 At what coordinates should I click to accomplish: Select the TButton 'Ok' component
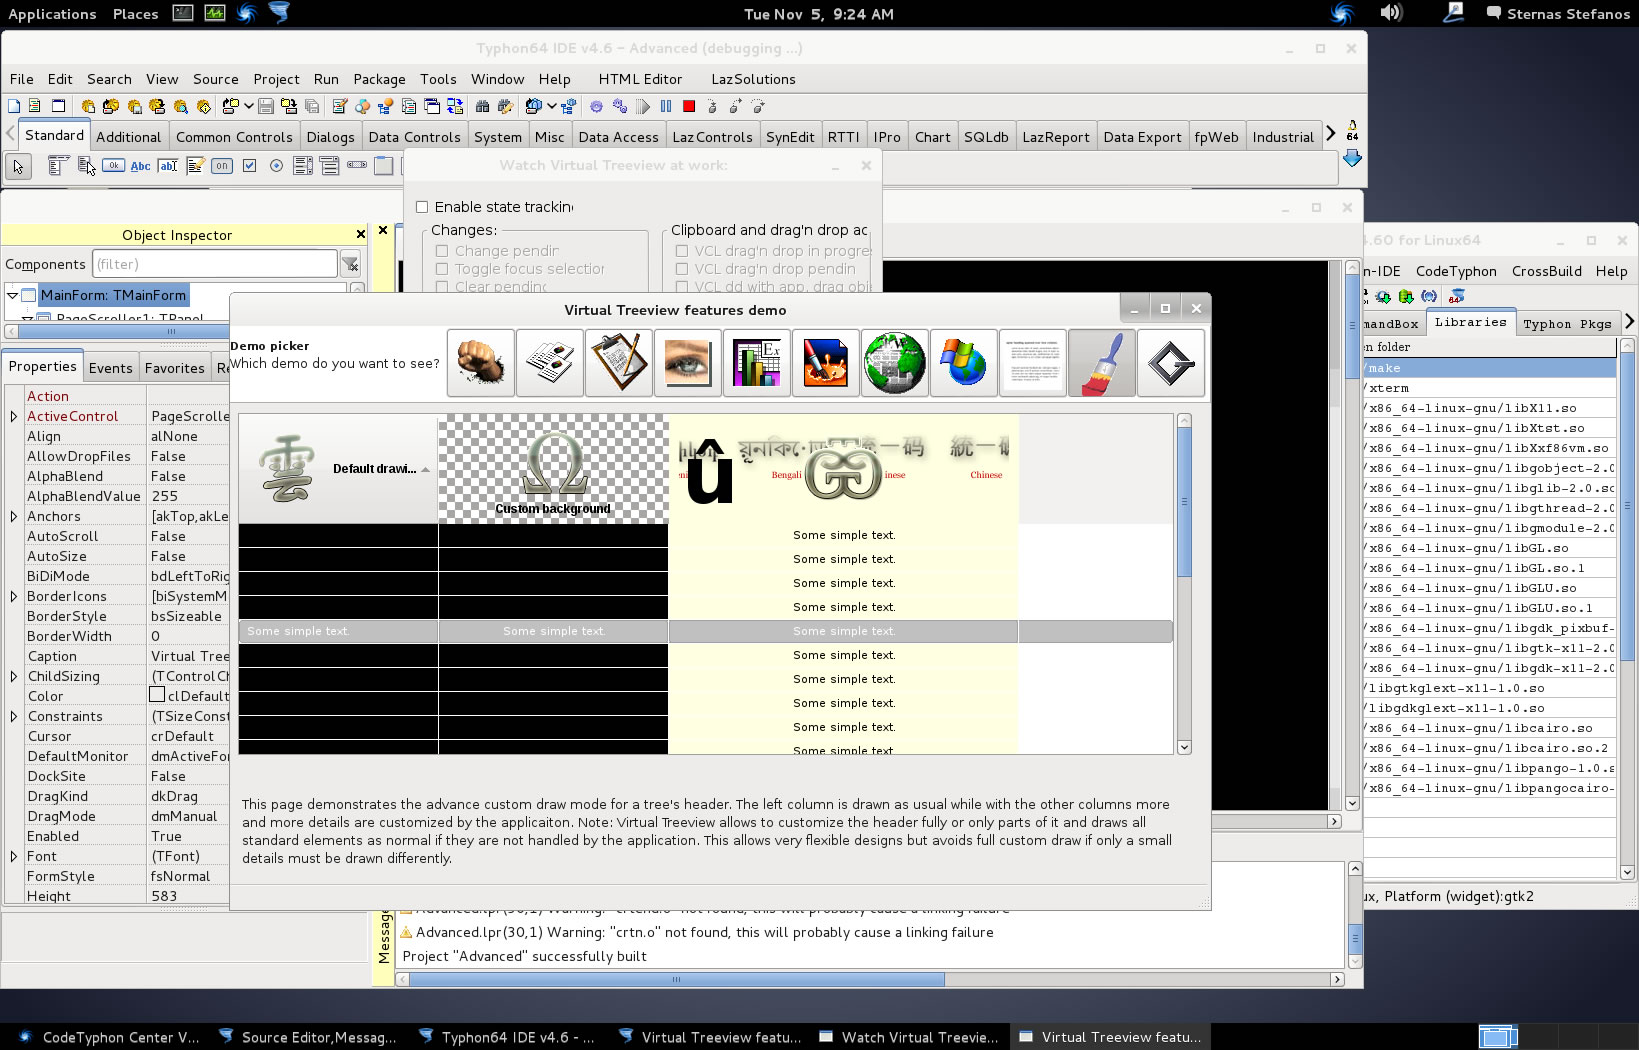113,166
